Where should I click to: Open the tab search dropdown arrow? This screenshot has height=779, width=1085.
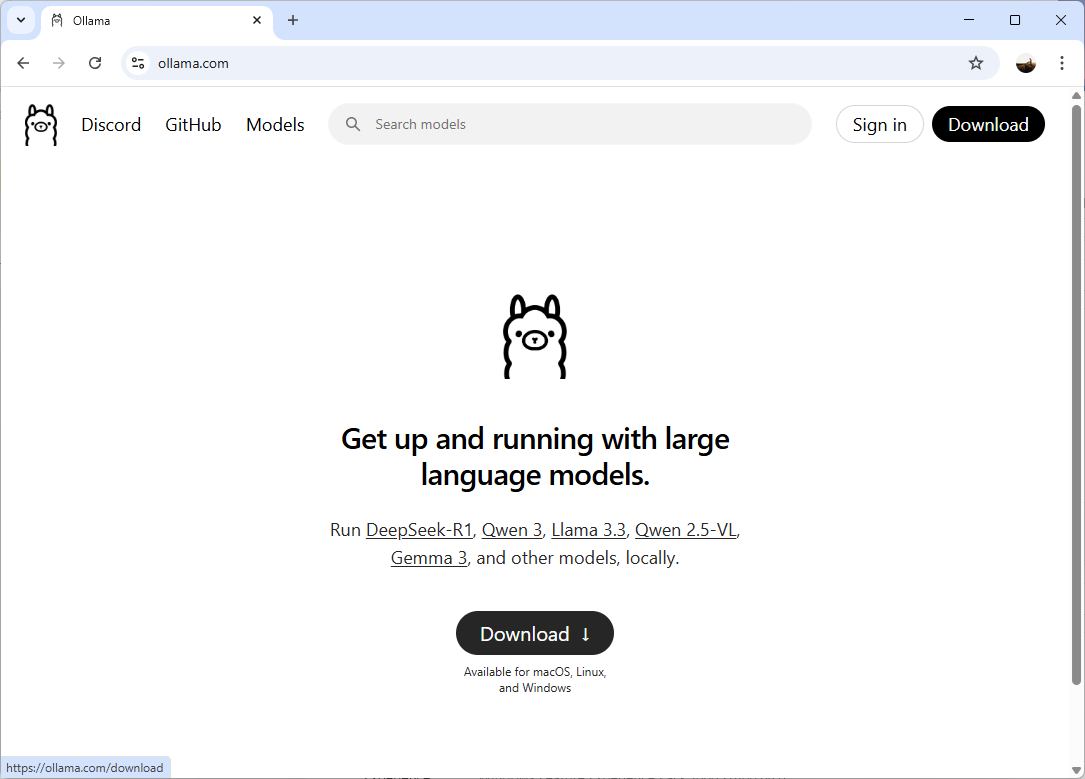[21, 20]
